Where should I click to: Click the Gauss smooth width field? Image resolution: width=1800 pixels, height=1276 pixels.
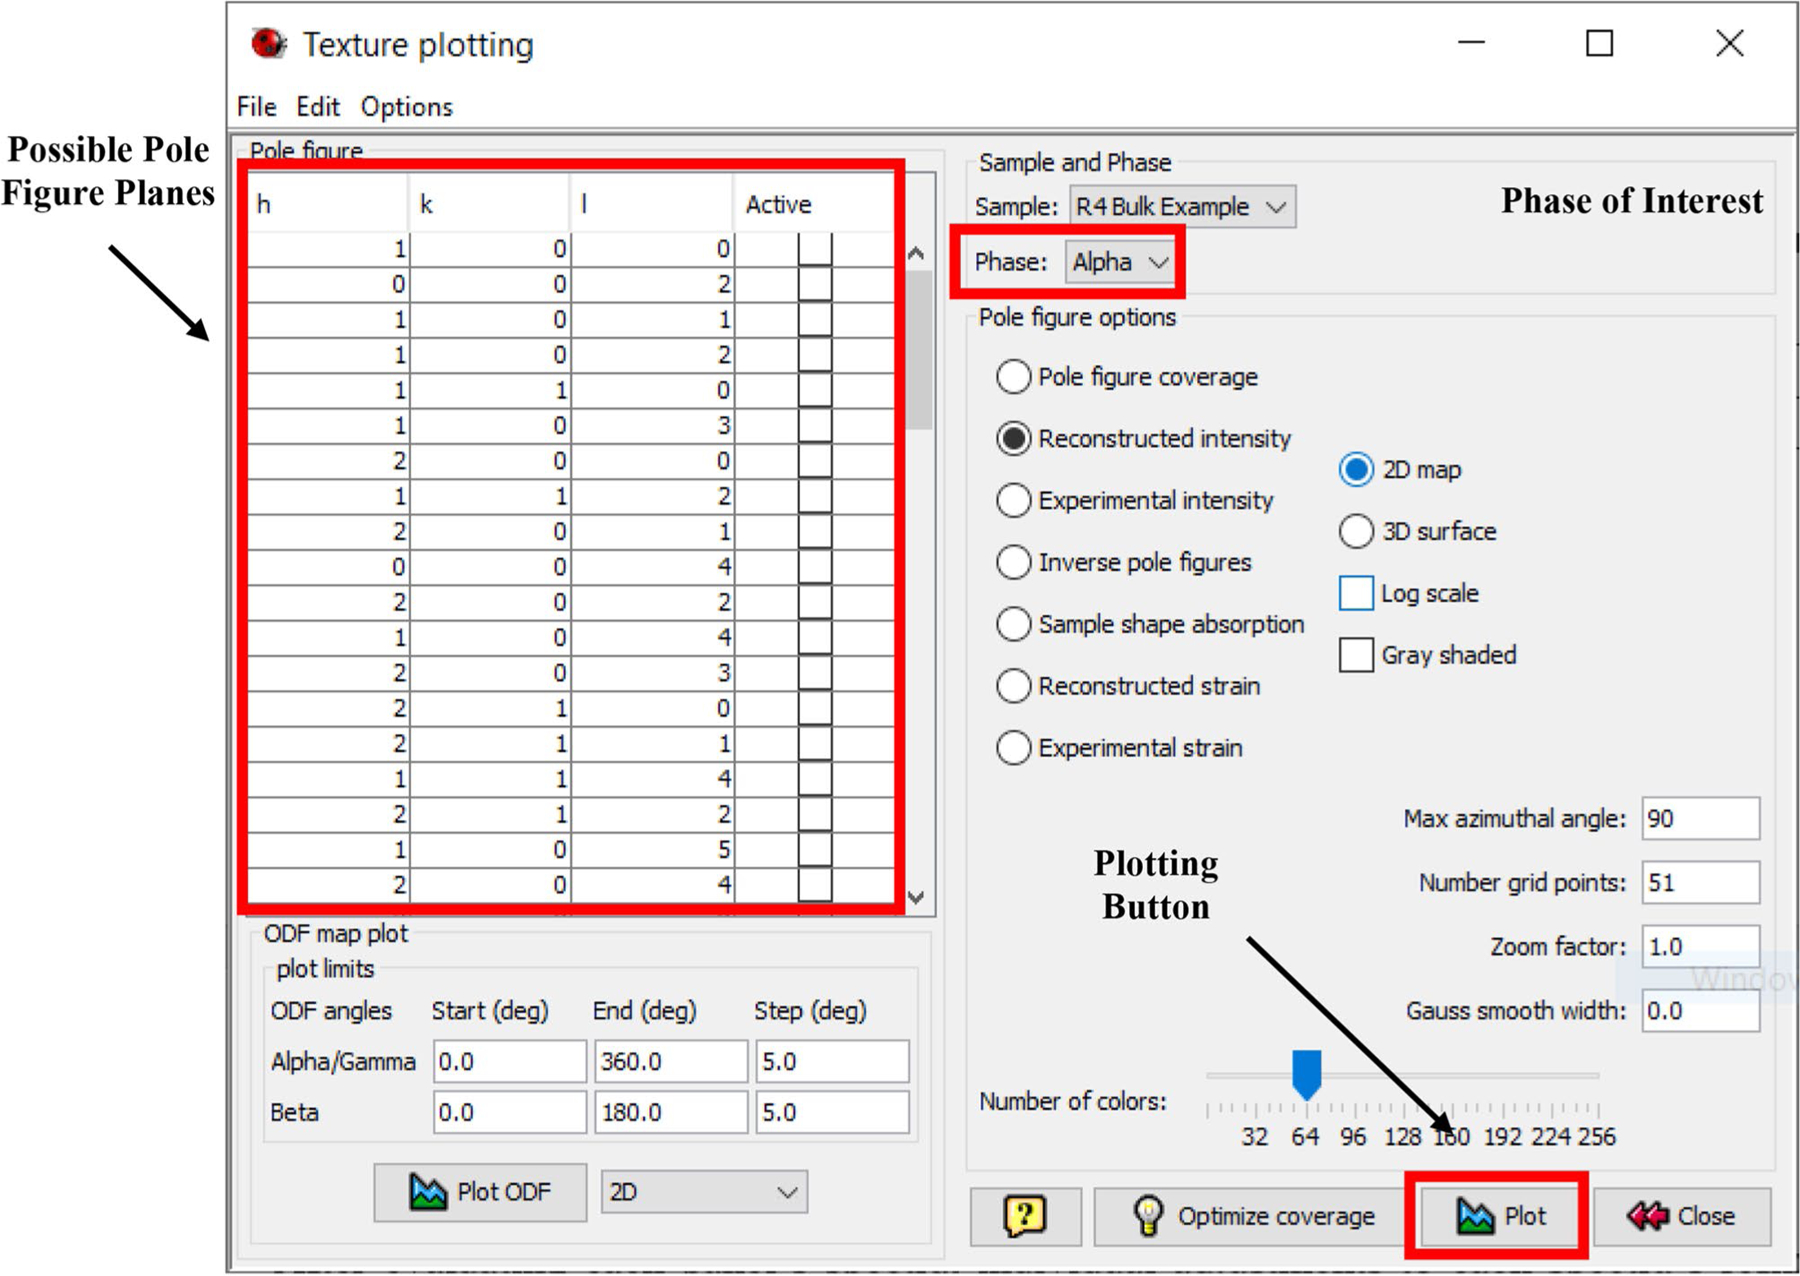point(1700,1011)
